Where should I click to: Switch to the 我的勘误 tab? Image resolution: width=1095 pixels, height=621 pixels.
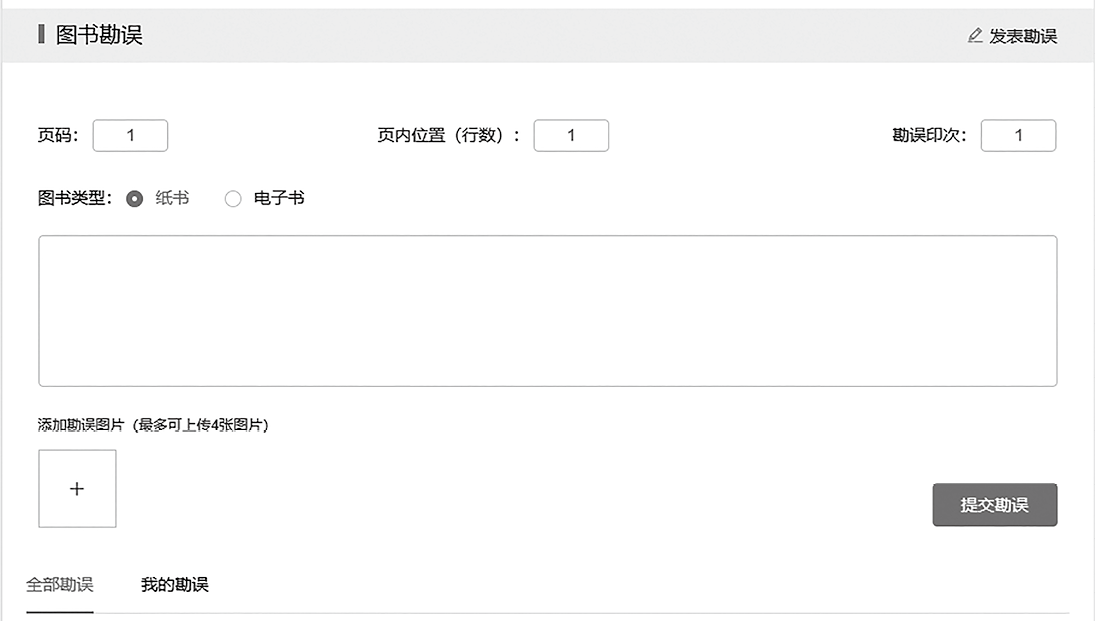pyautogui.click(x=175, y=585)
